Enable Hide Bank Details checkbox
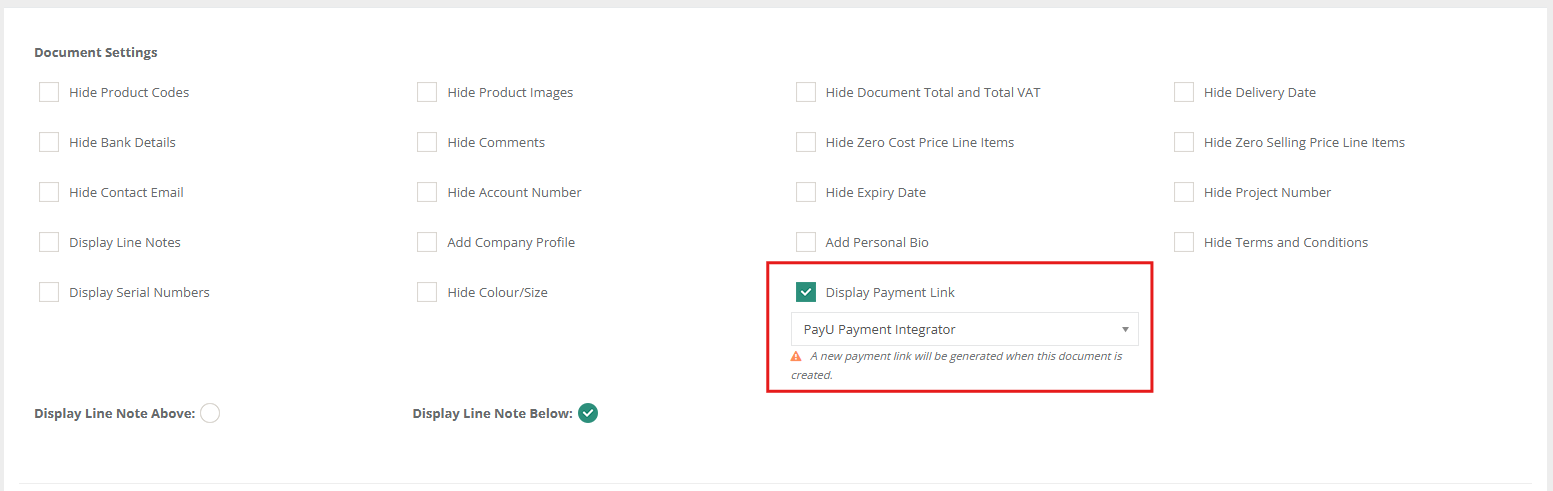 click(49, 142)
